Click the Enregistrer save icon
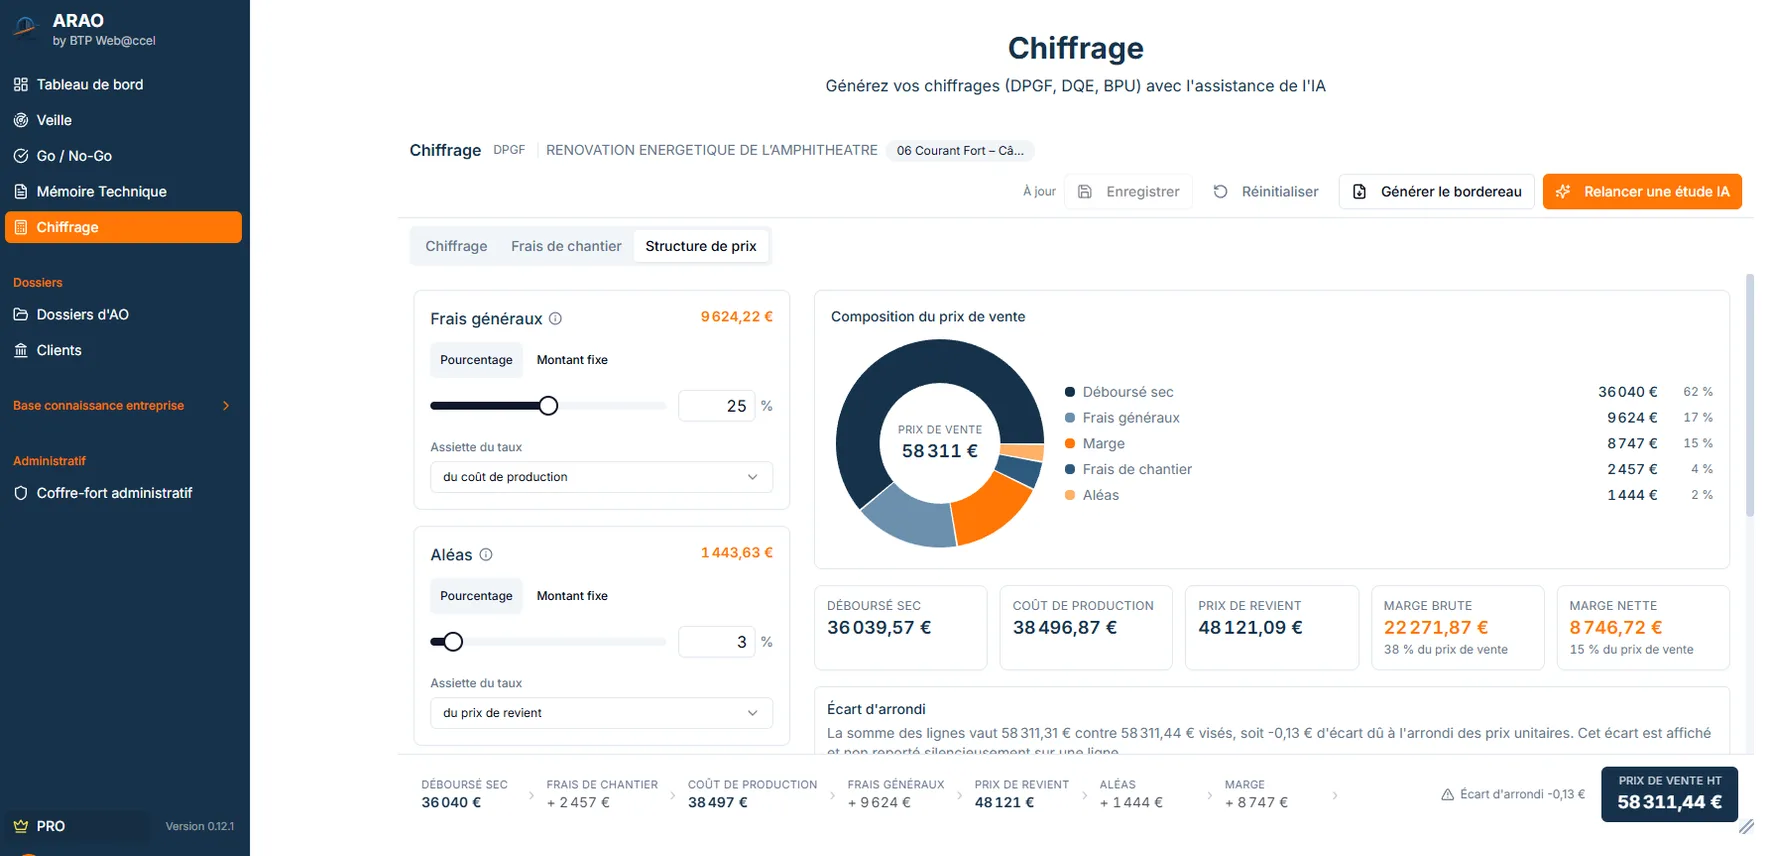This screenshot has height=856, width=1770. tap(1085, 192)
